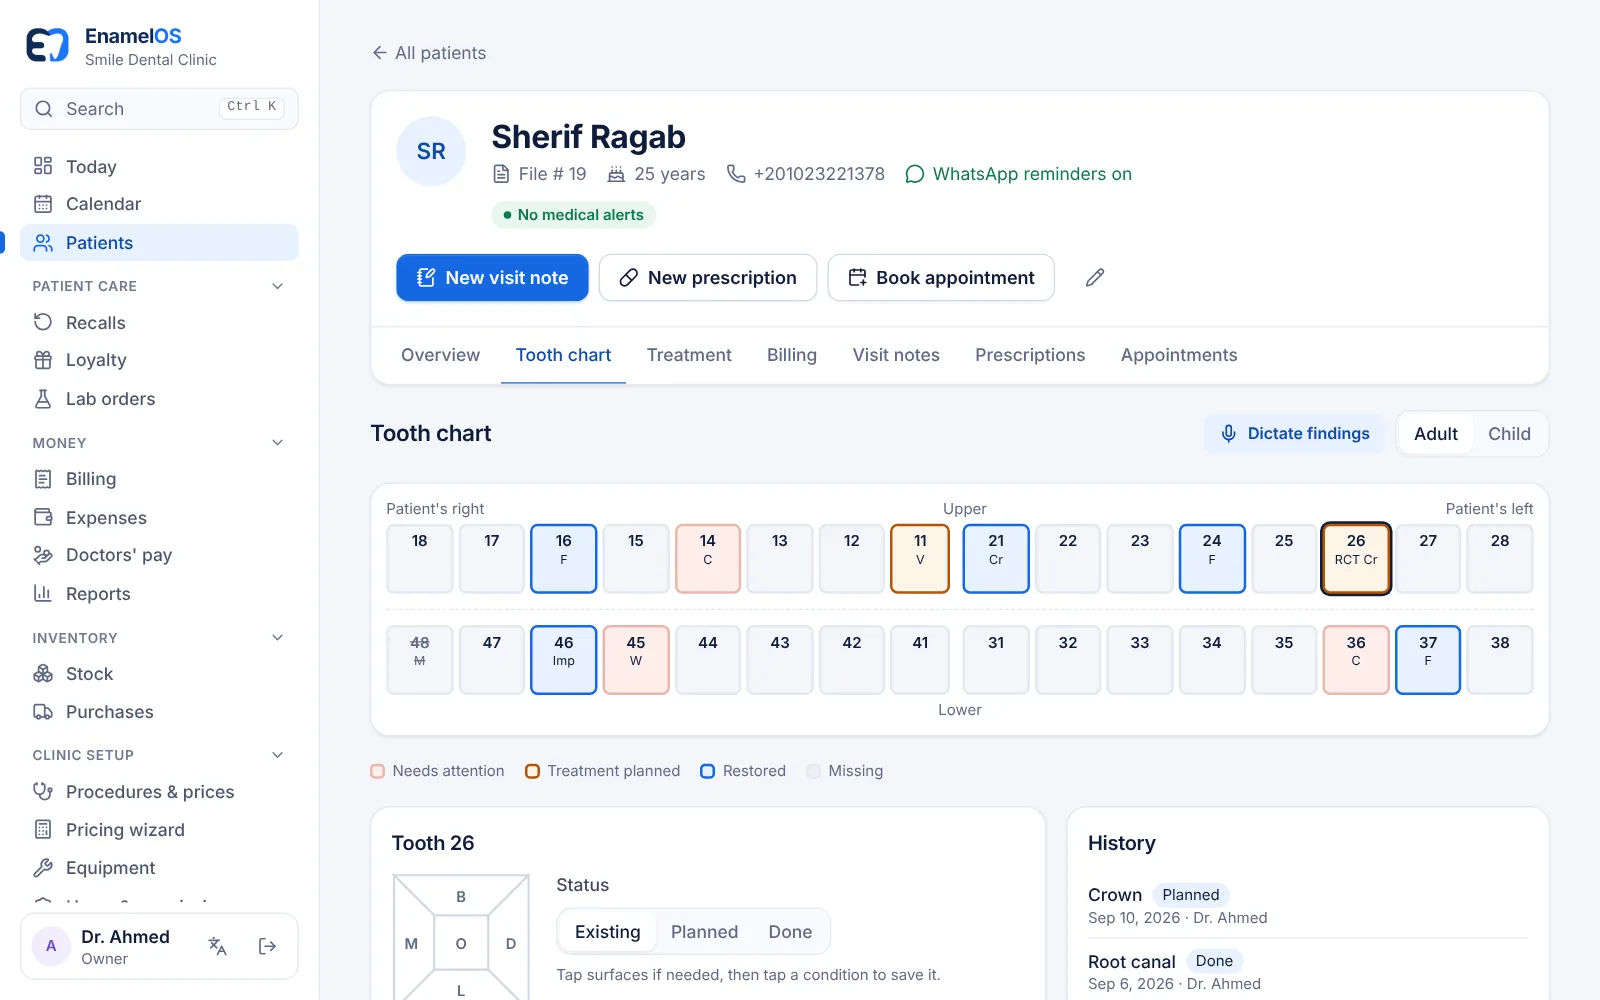1600x1000 pixels.
Task: Click the Search field
Action: click(x=159, y=109)
